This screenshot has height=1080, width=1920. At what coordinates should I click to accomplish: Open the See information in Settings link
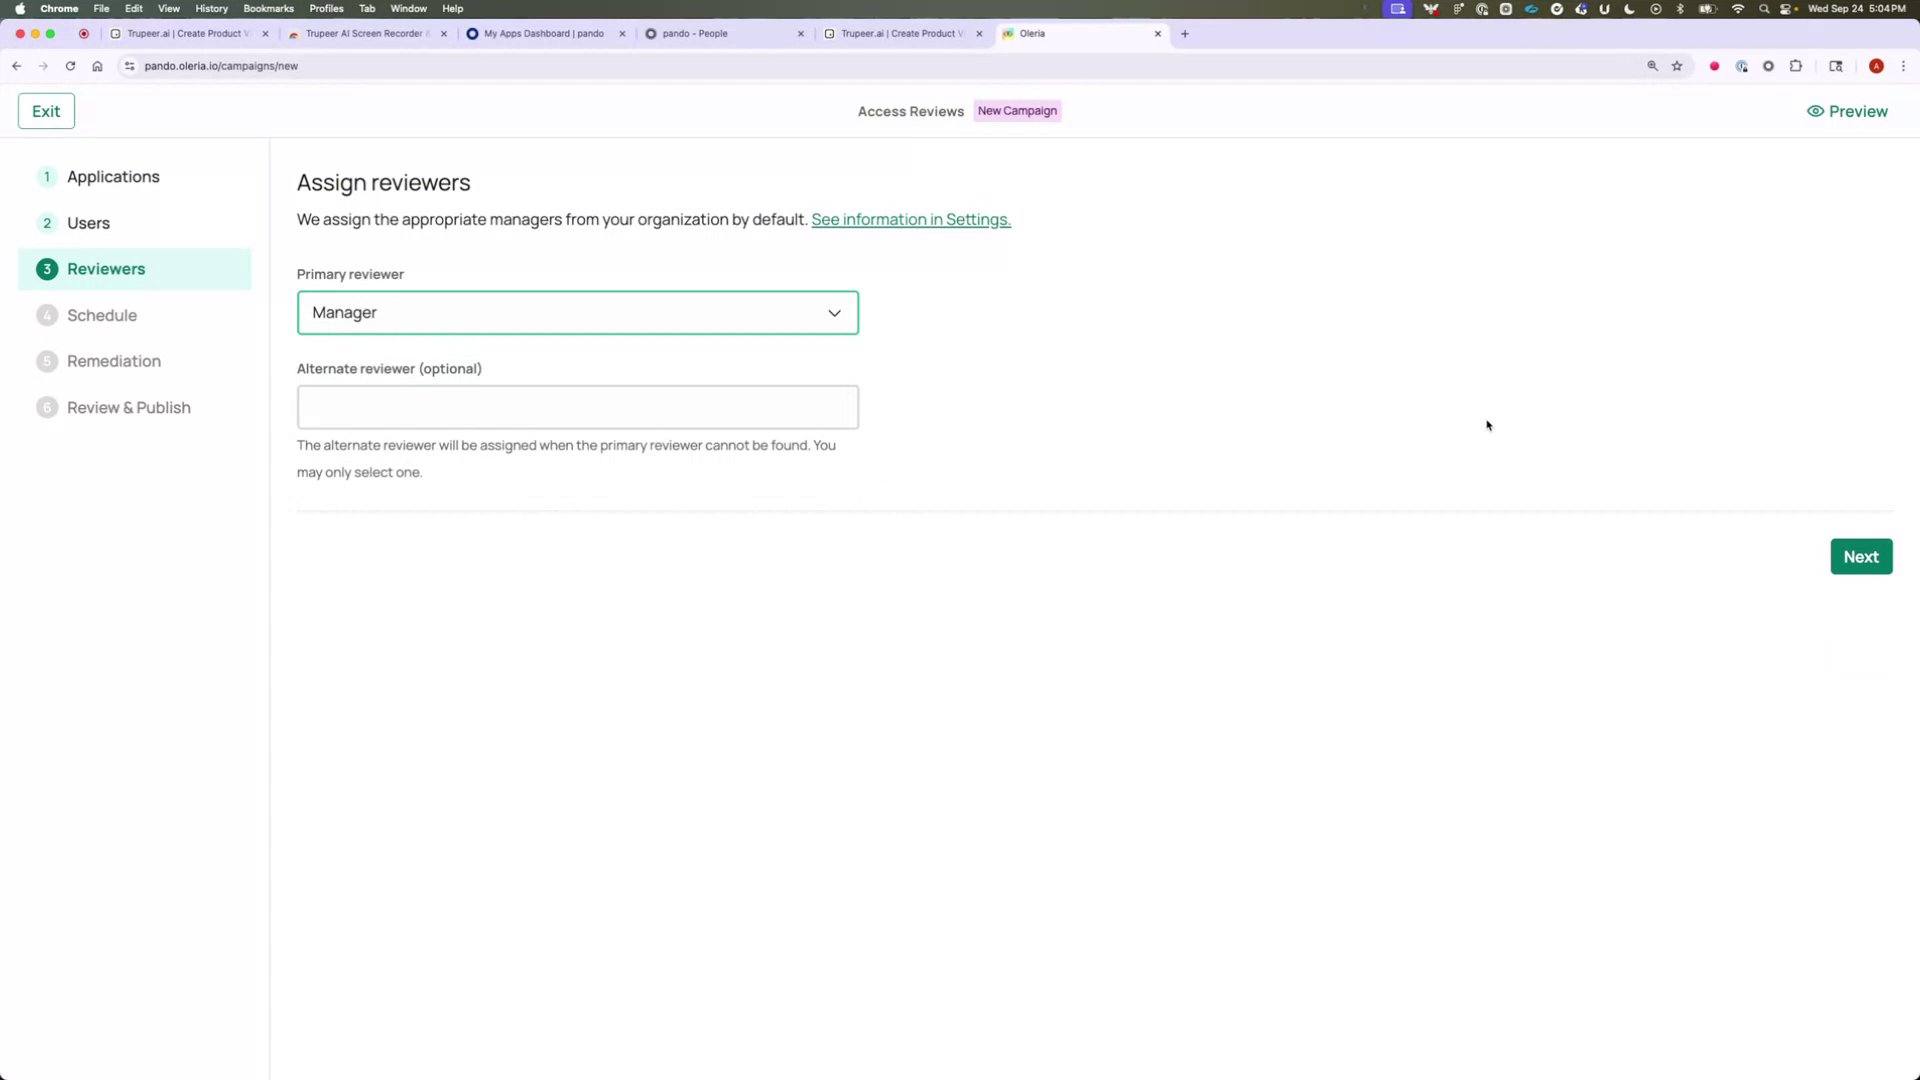click(x=910, y=219)
